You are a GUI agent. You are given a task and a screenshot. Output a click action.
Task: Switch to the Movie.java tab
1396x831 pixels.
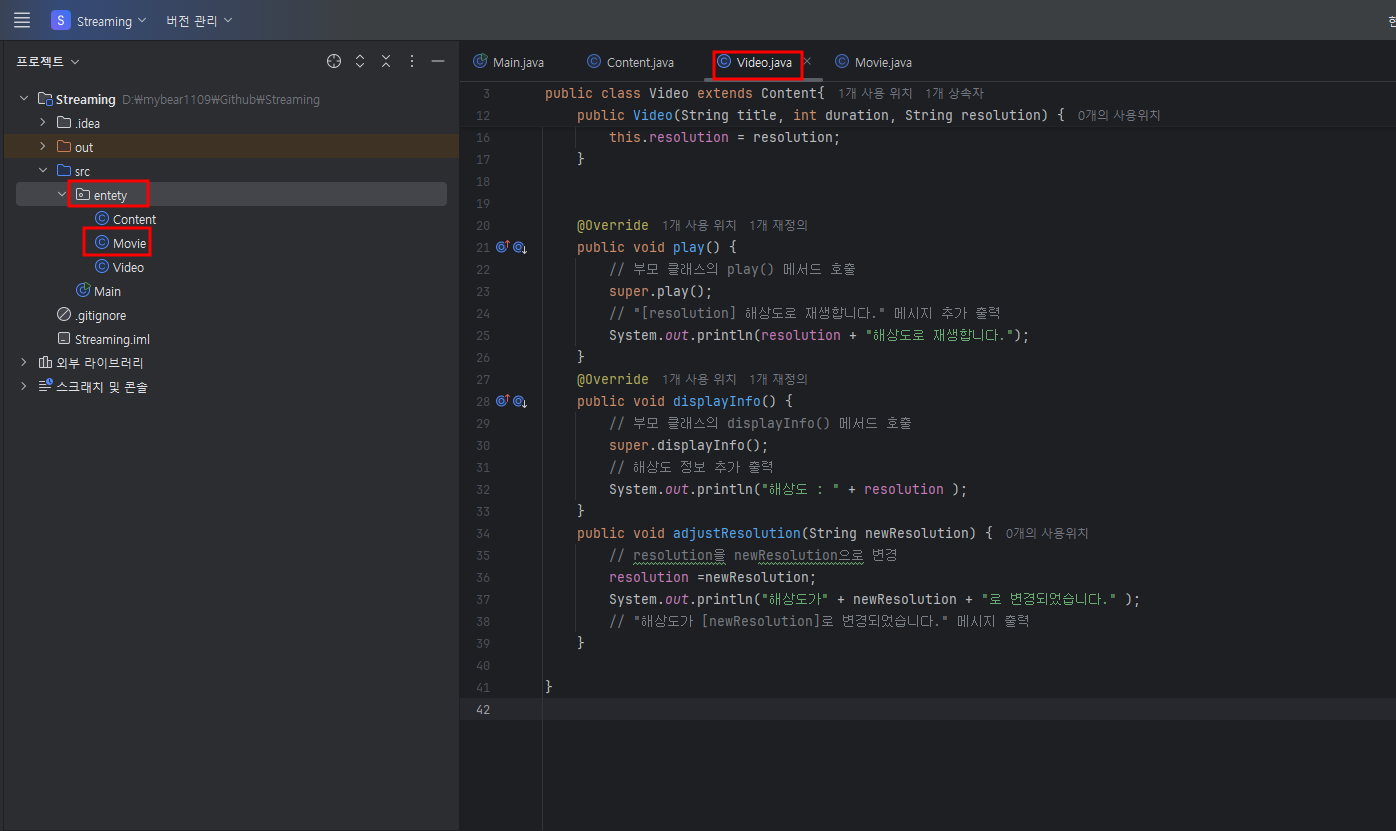(x=874, y=62)
